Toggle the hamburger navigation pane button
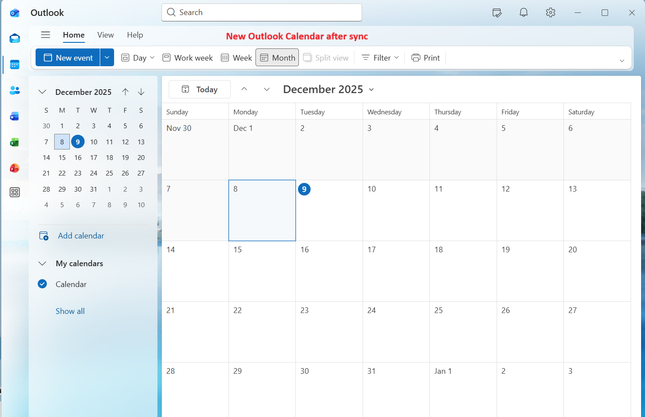Viewport: 645px width, 417px height. pos(46,35)
